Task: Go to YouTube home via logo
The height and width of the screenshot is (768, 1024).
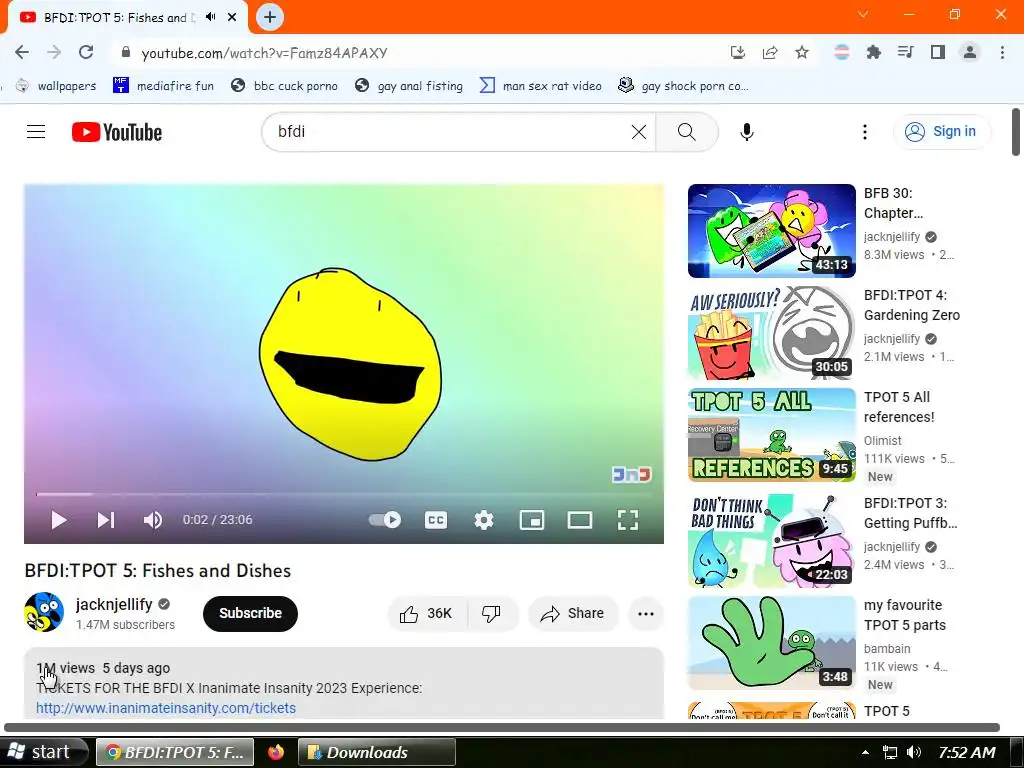Action: 117,132
